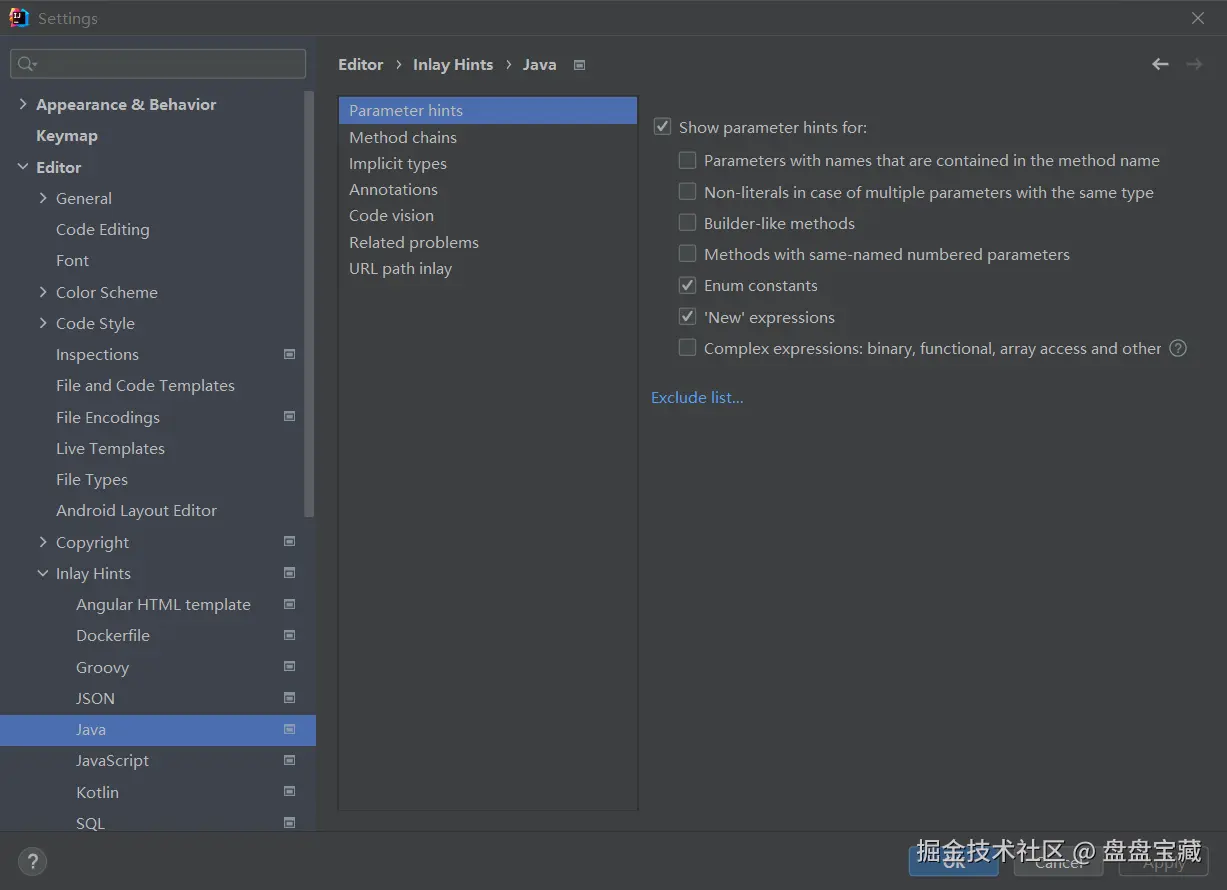Open the help tooltip icon next to Complex expressions
The image size is (1227, 890).
(x=1178, y=348)
